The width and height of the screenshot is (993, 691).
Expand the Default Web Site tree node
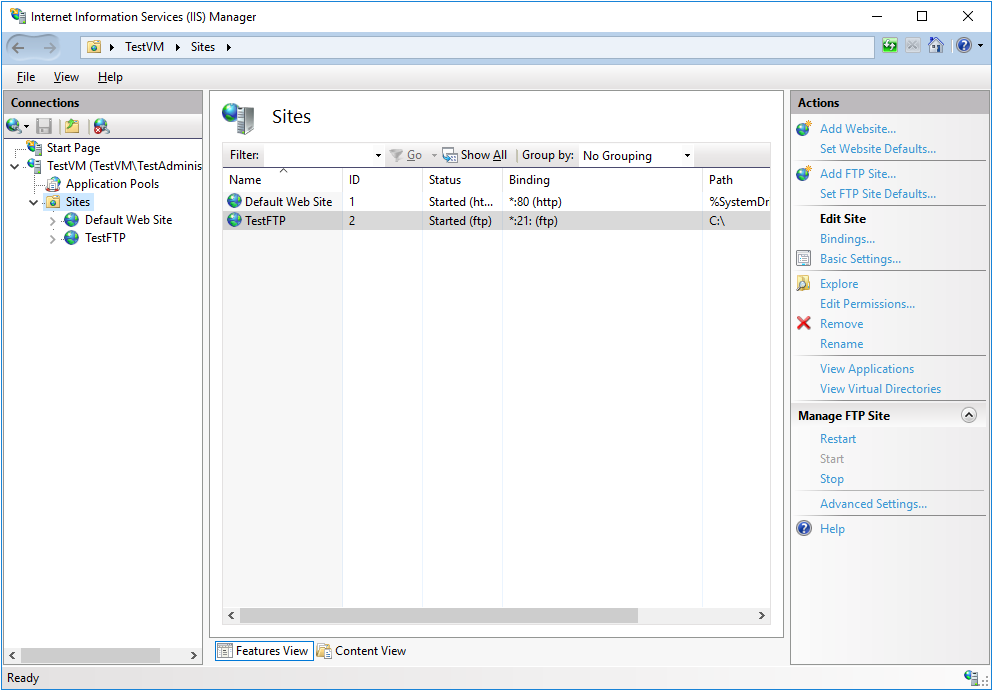tap(53, 221)
